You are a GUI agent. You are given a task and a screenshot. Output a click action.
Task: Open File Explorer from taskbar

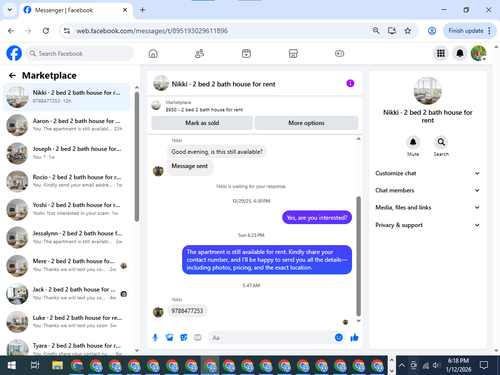tap(57, 365)
